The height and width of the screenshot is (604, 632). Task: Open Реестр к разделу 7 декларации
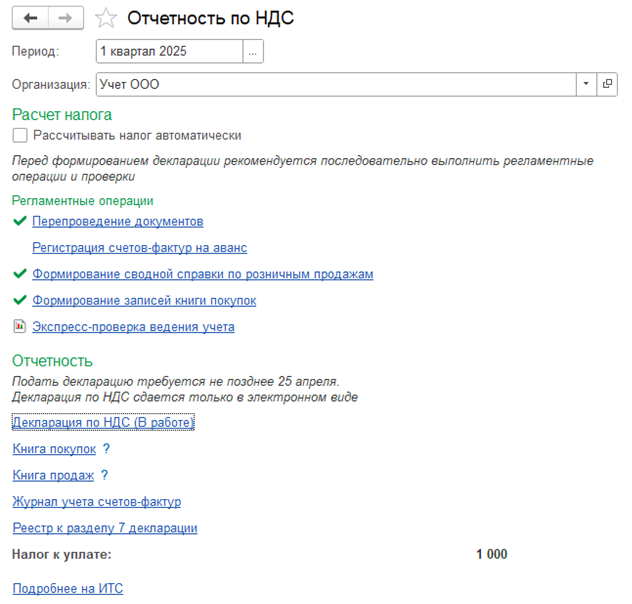pos(105,528)
